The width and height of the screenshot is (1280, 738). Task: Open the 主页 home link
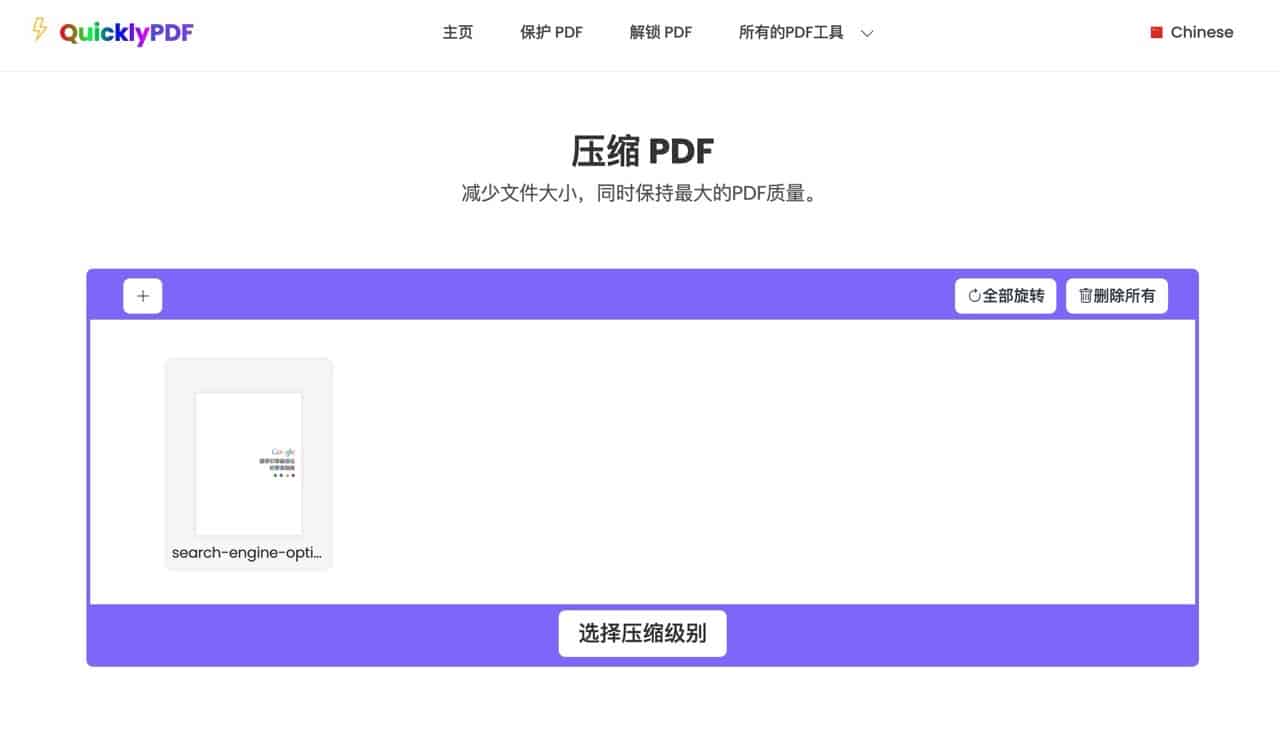pos(458,32)
